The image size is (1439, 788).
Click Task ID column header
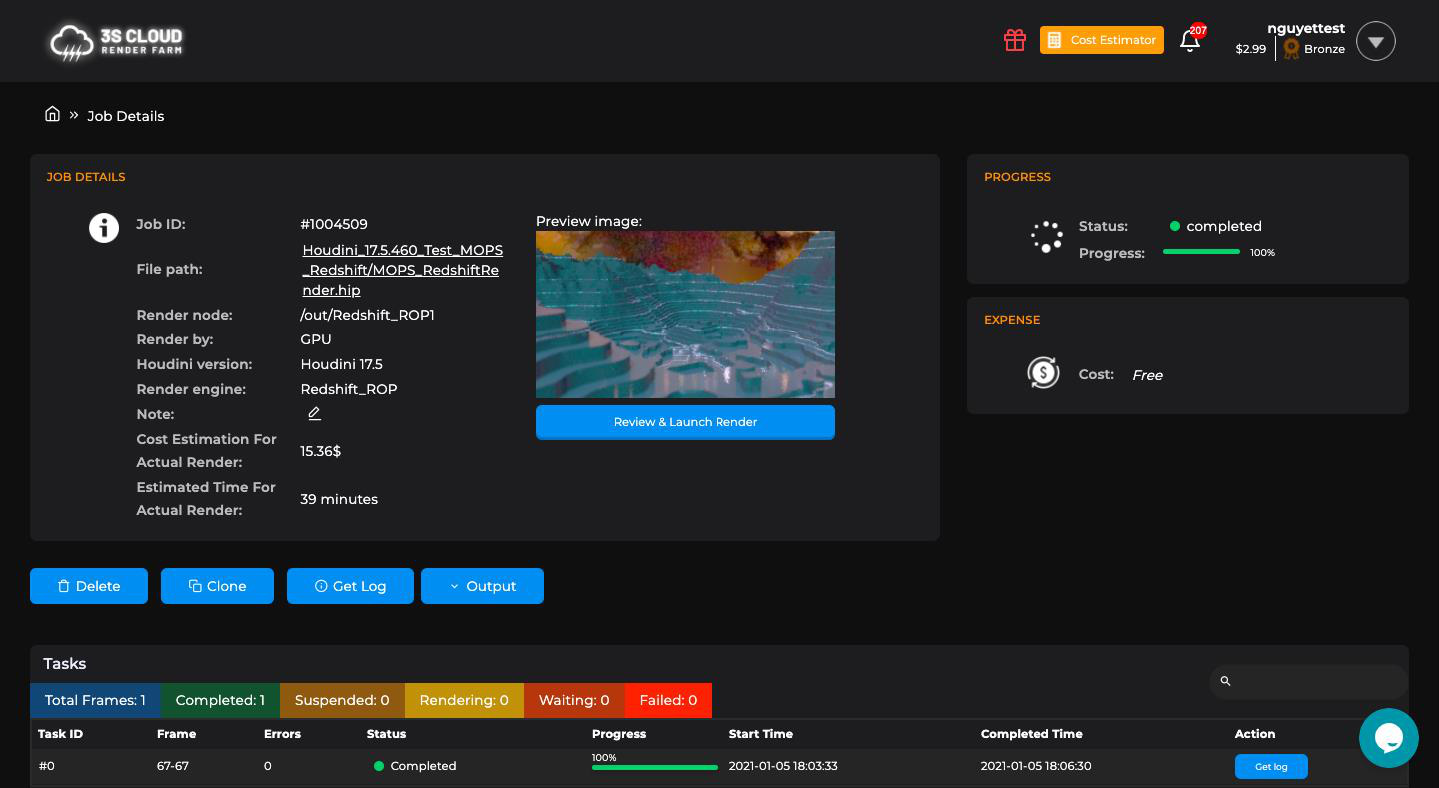(60, 734)
